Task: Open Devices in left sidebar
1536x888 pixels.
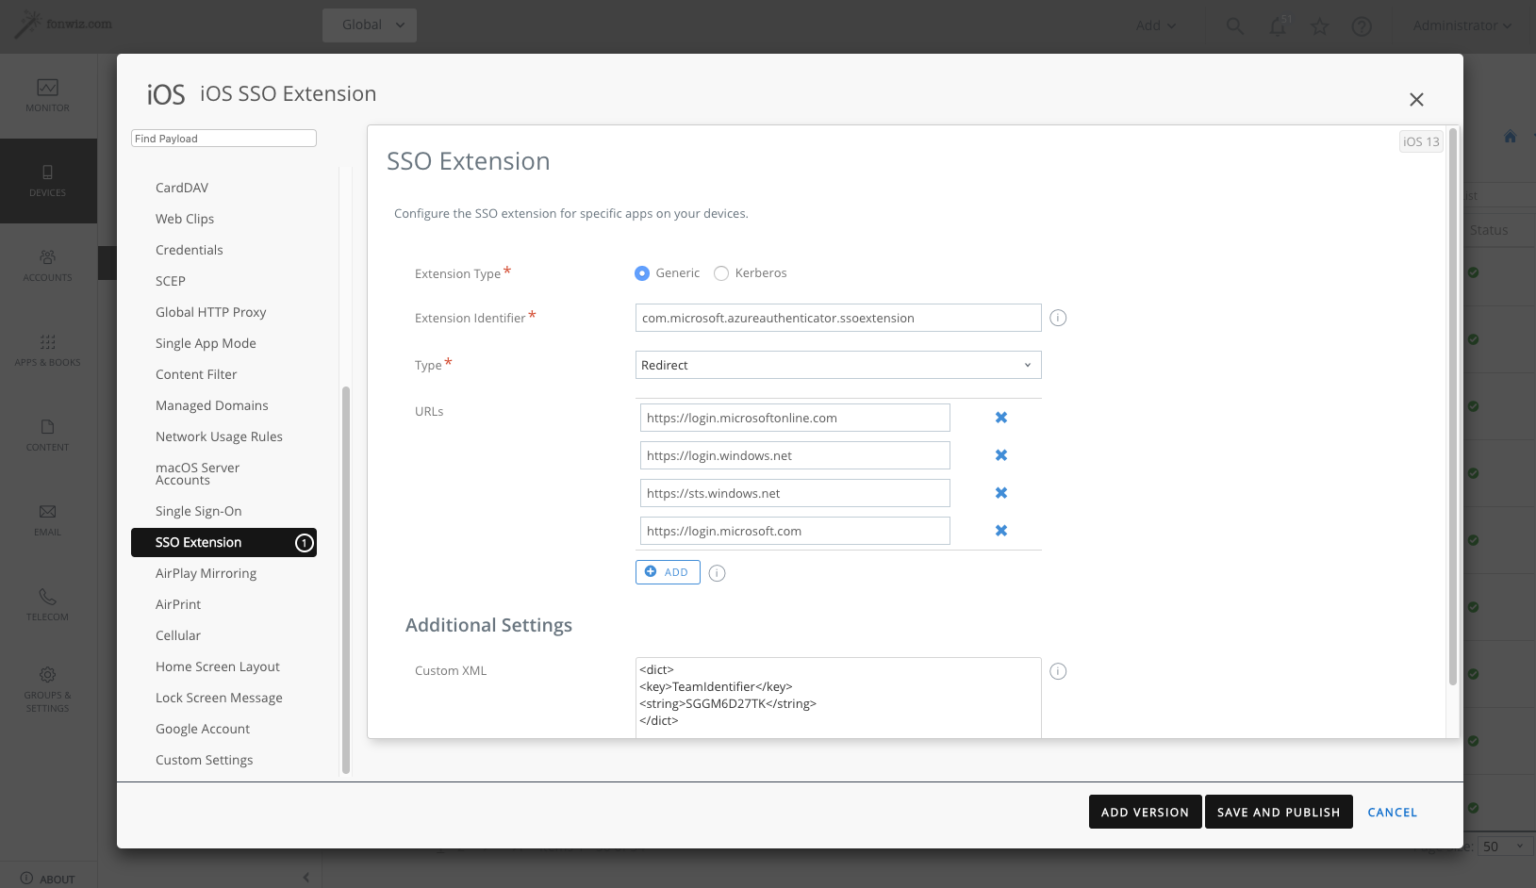Action: coord(48,181)
